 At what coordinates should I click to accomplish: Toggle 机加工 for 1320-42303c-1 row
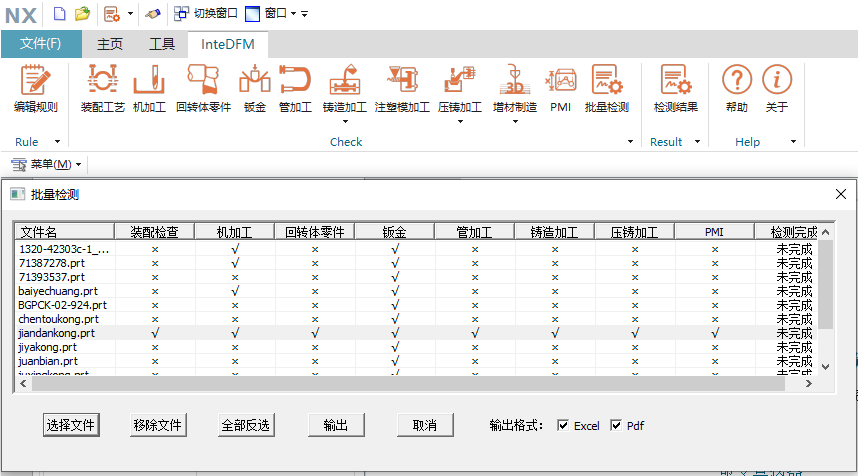click(x=235, y=249)
